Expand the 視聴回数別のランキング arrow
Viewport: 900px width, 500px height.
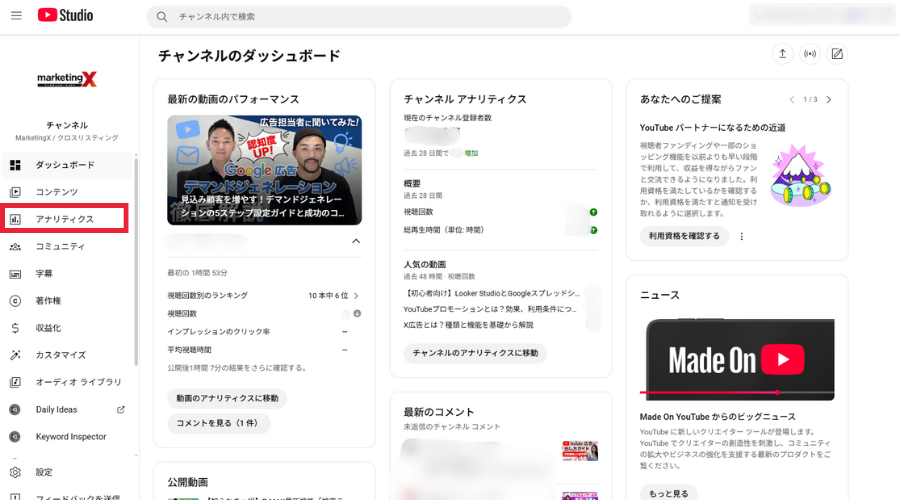[x=356, y=296]
